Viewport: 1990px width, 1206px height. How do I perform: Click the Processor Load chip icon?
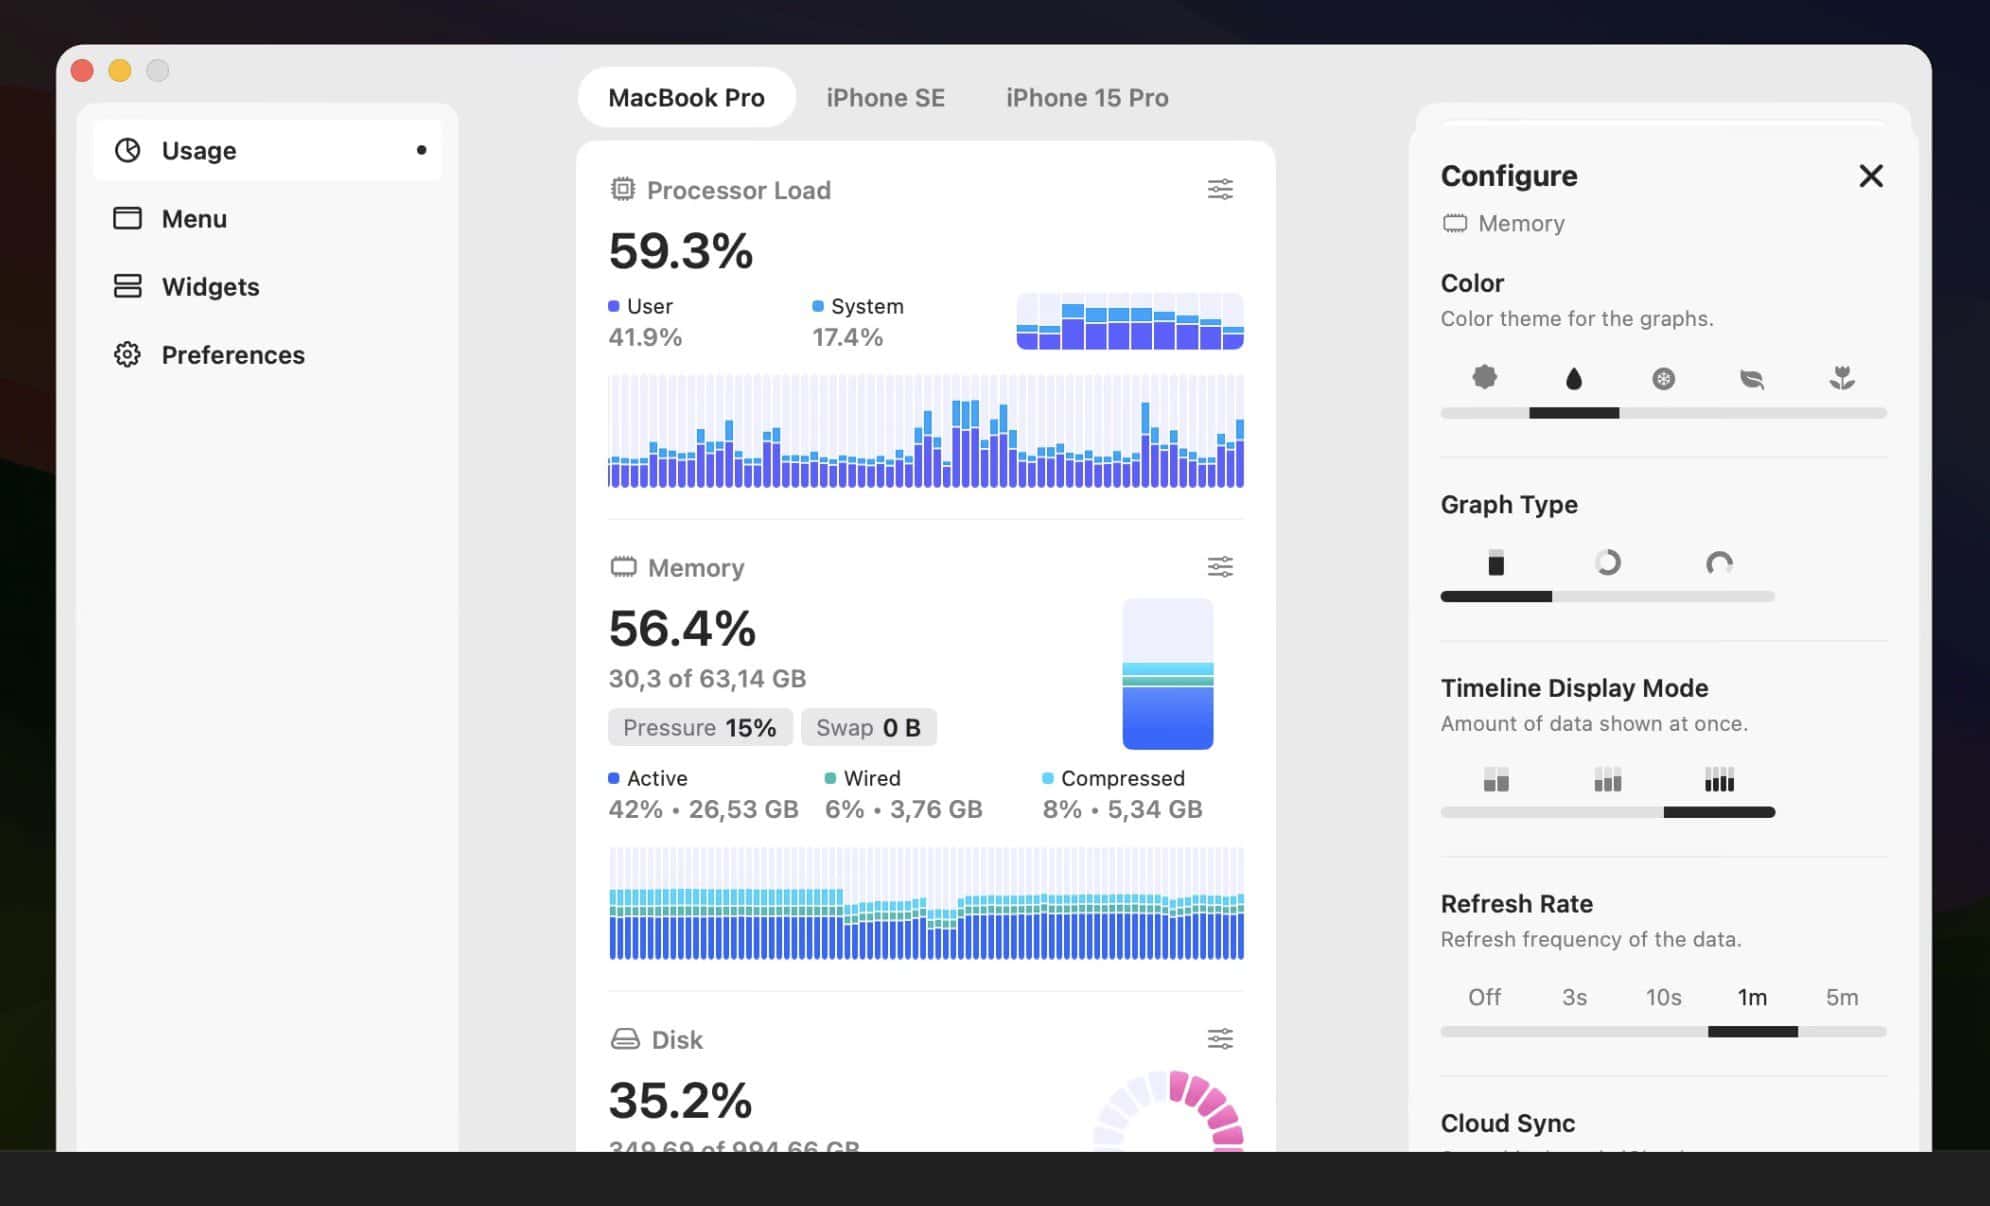click(x=622, y=189)
